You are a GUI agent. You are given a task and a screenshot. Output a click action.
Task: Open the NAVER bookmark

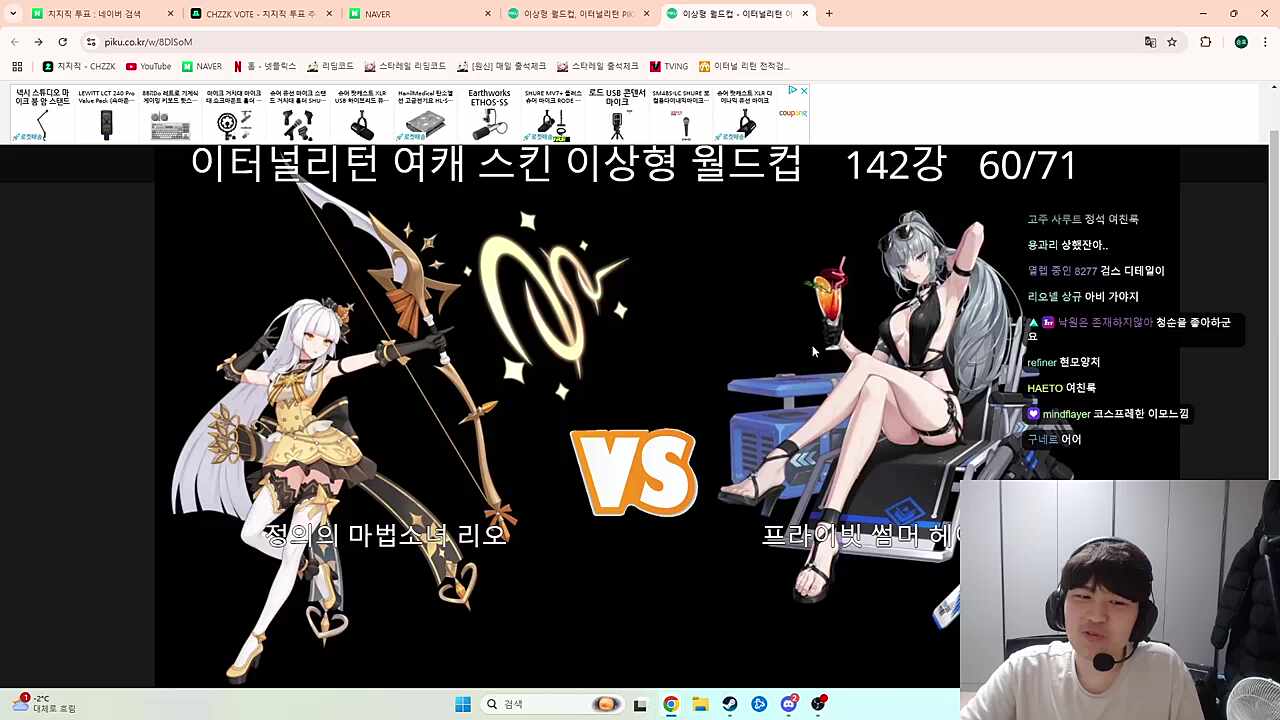click(202, 66)
